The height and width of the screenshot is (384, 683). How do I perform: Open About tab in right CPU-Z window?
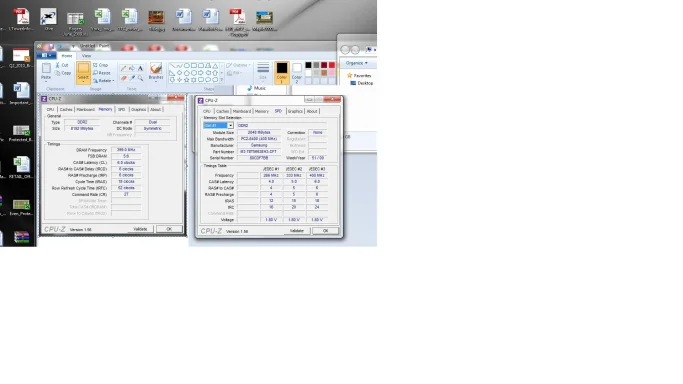click(x=312, y=111)
